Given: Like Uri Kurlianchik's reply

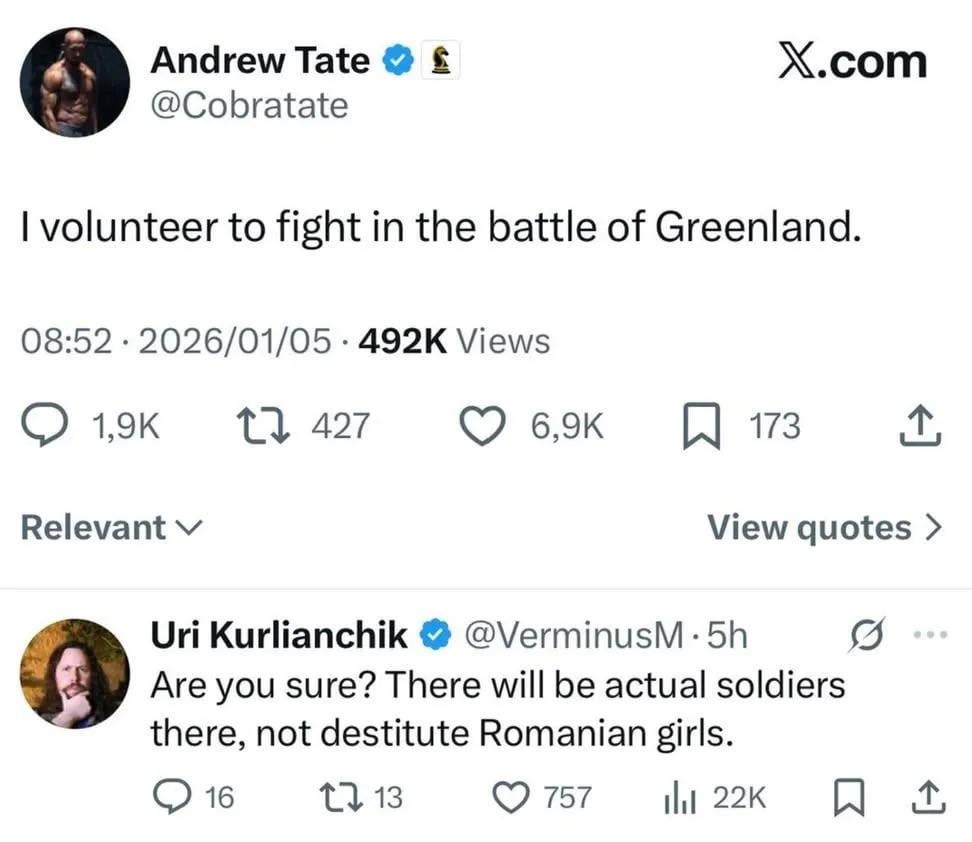Looking at the screenshot, I should point(511,796).
